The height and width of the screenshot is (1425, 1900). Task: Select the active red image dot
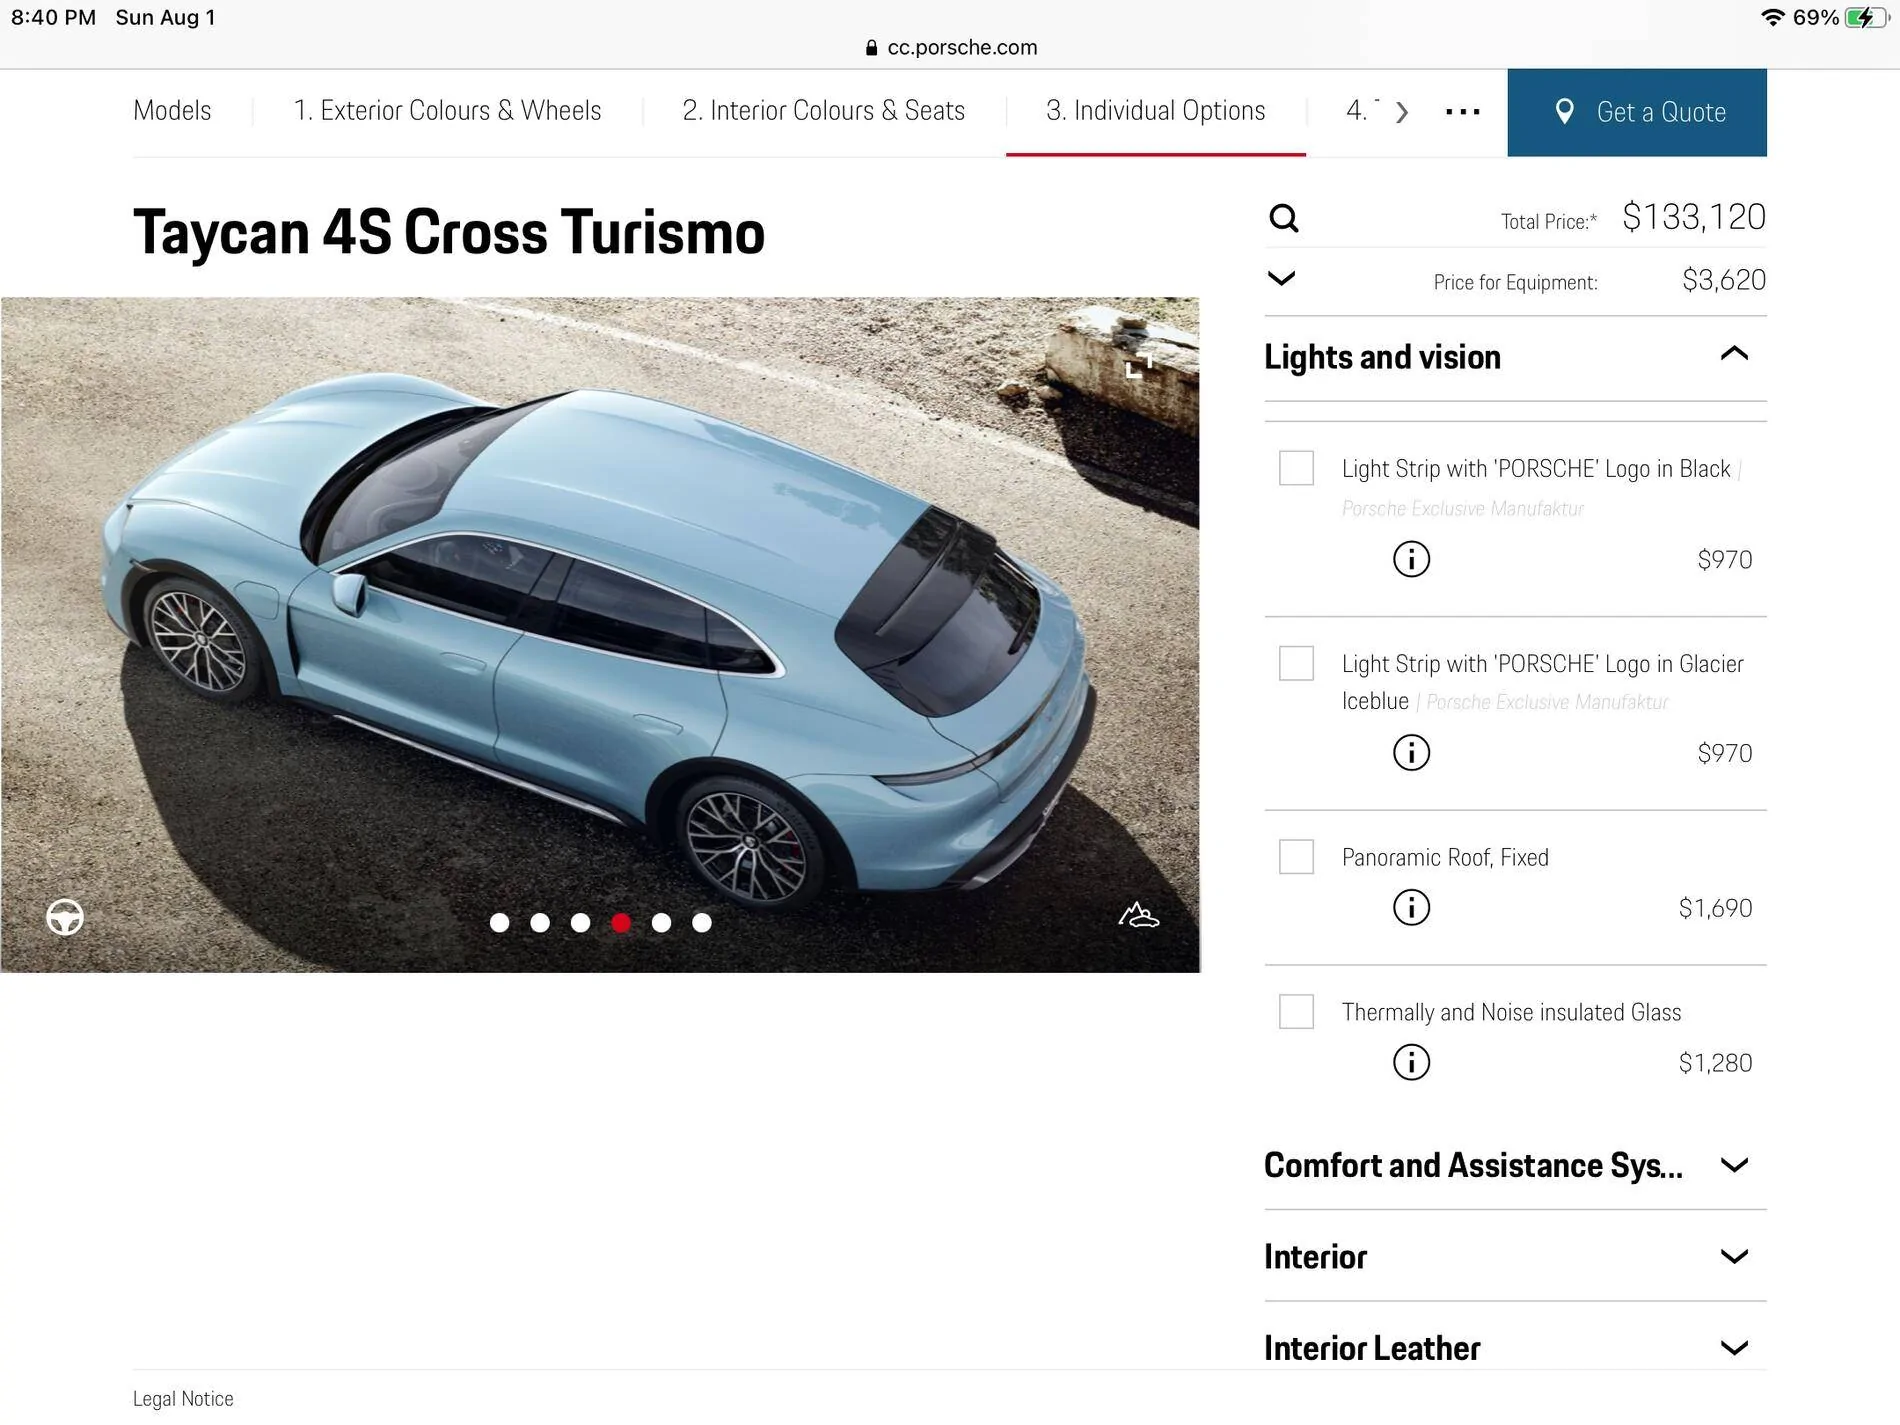coord(621,922)
